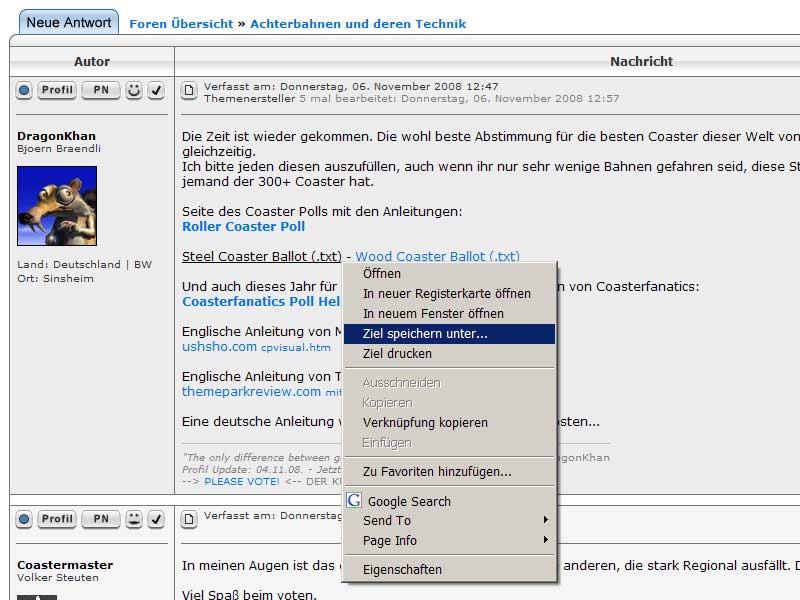Click the post page icon beside DragonKhan's post date

coord(189,91)
